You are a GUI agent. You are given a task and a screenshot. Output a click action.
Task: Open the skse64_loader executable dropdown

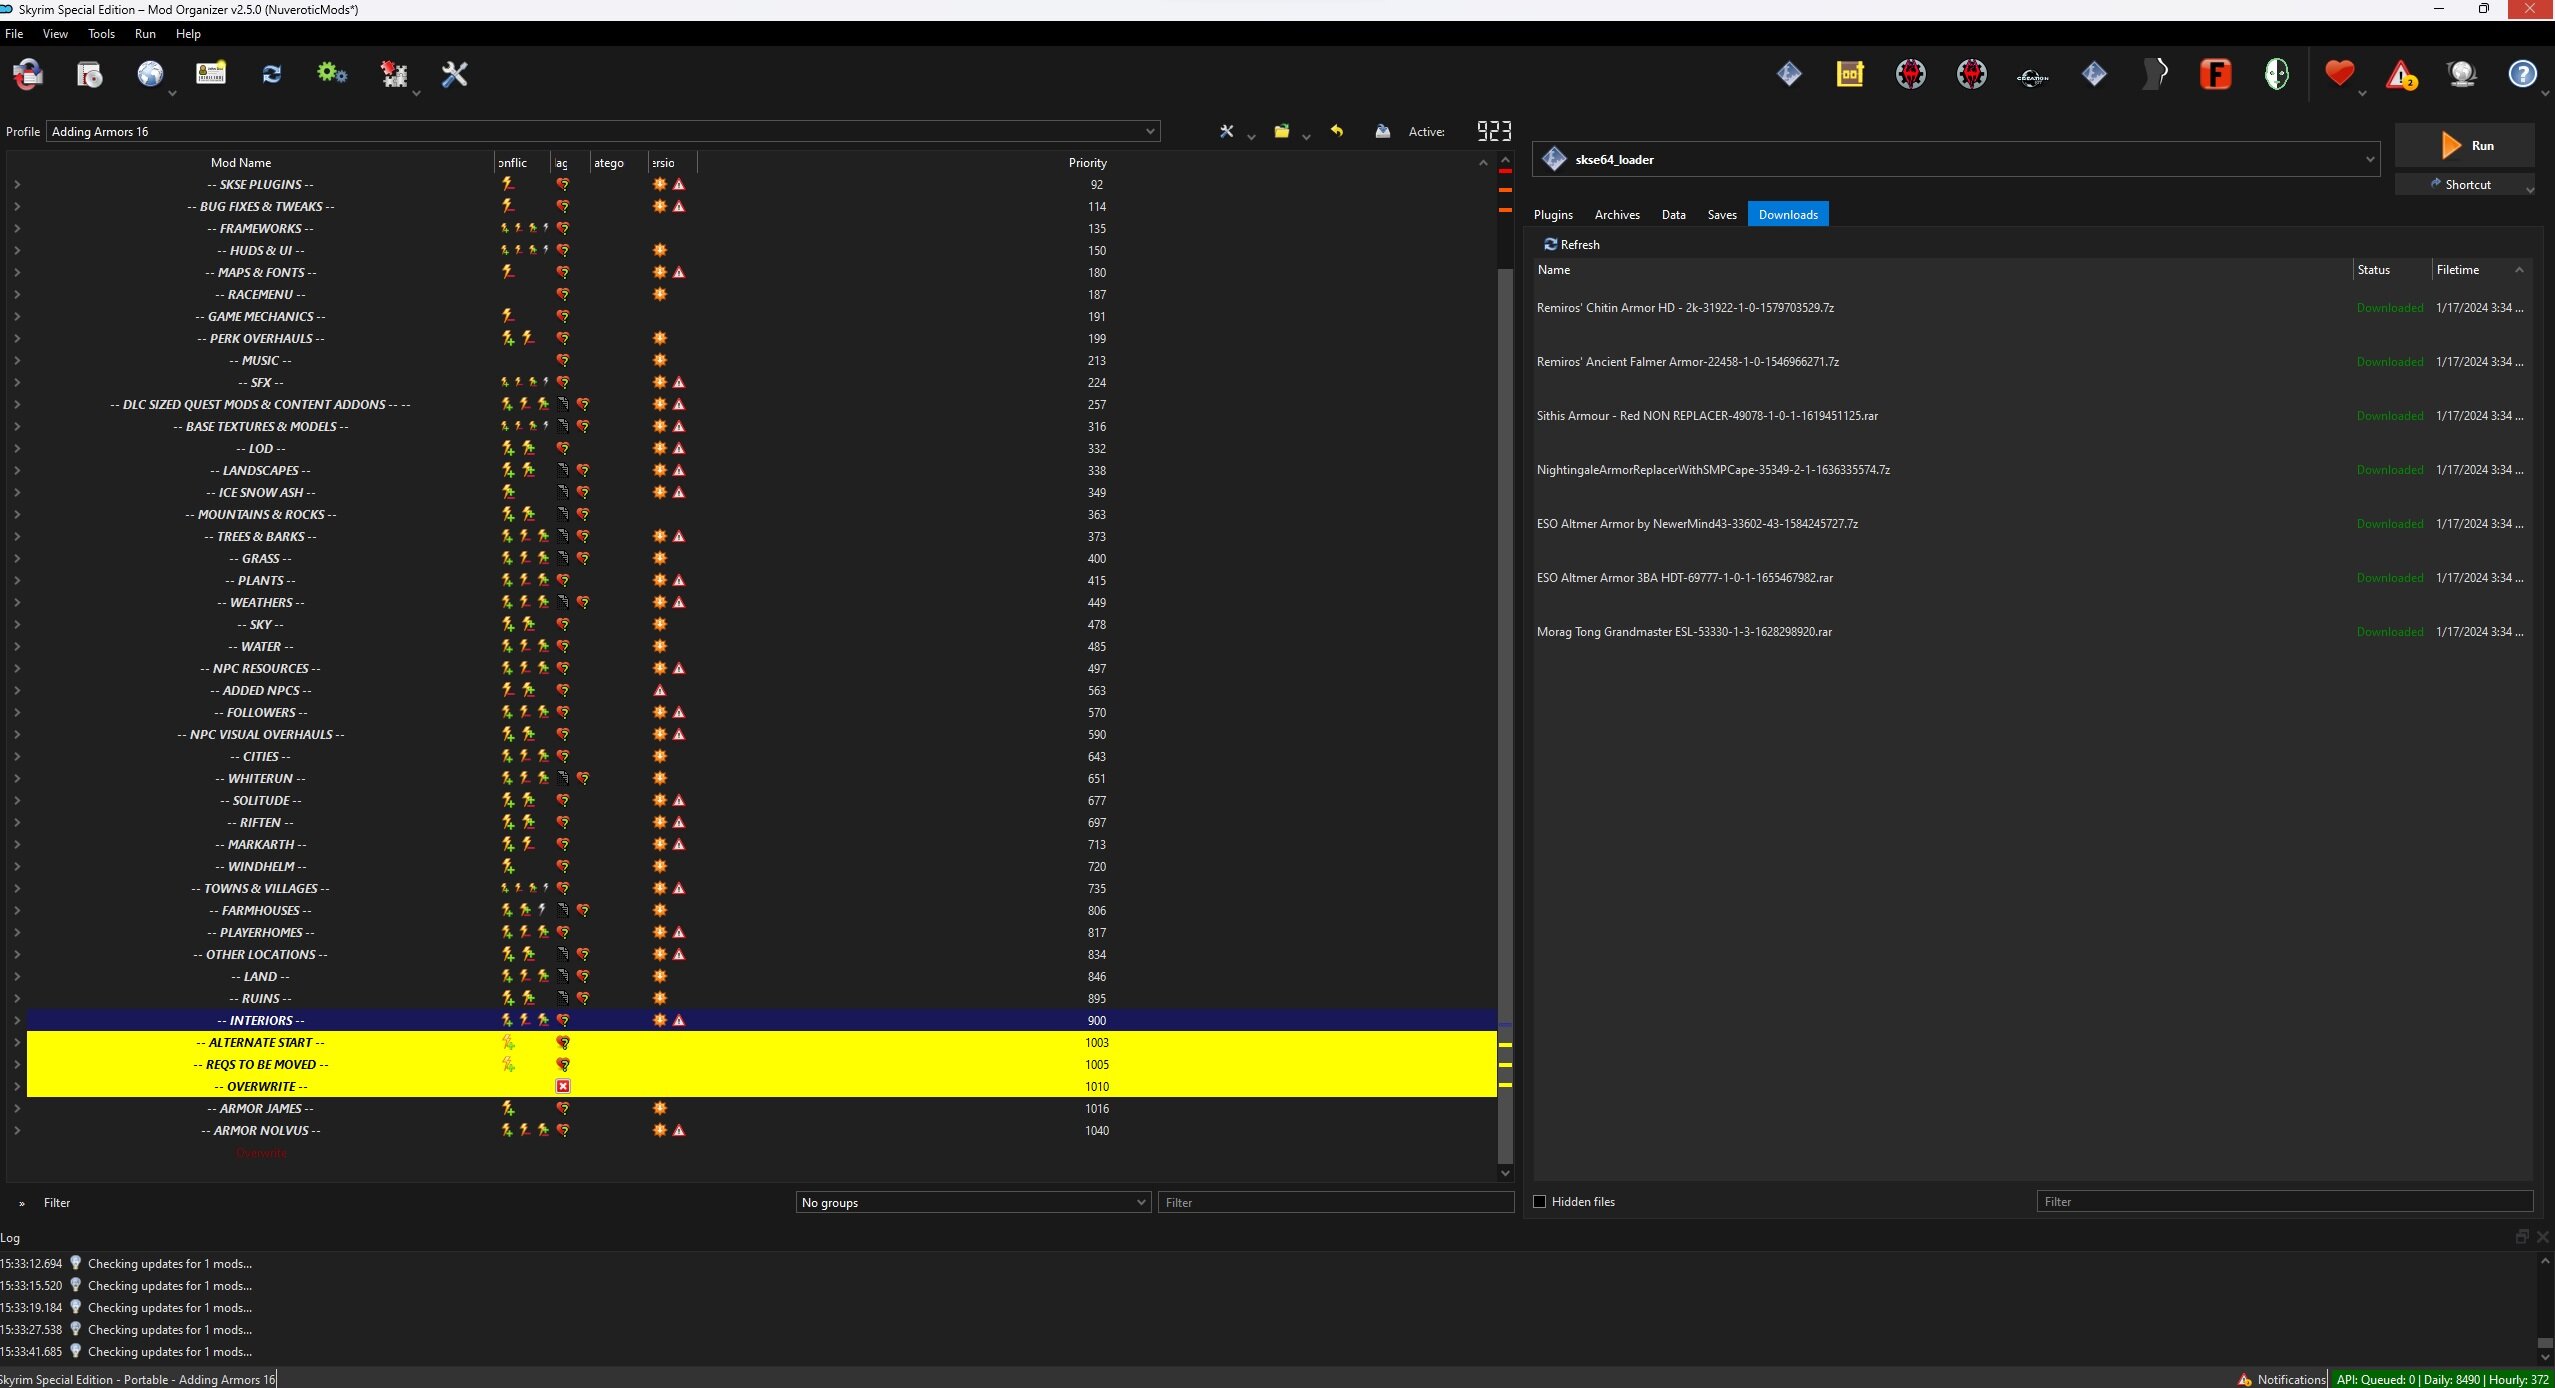click(x=1957, y=159)
